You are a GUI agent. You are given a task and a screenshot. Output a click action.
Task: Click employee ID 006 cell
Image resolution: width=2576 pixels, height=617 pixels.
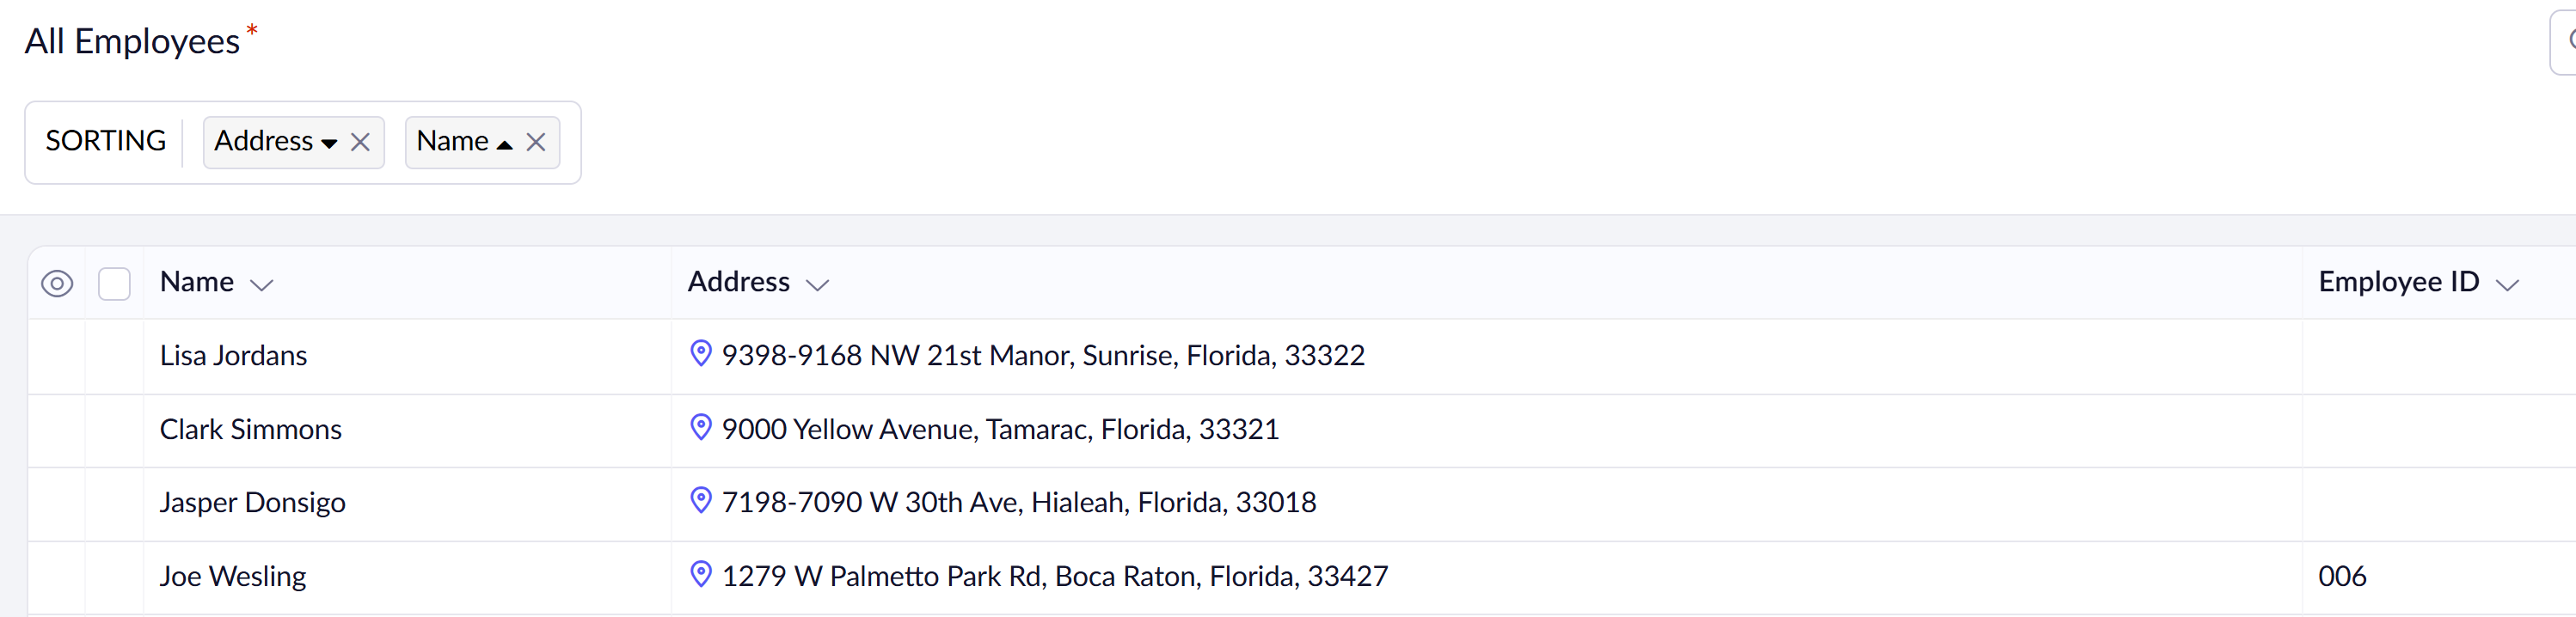(2342, 577)
